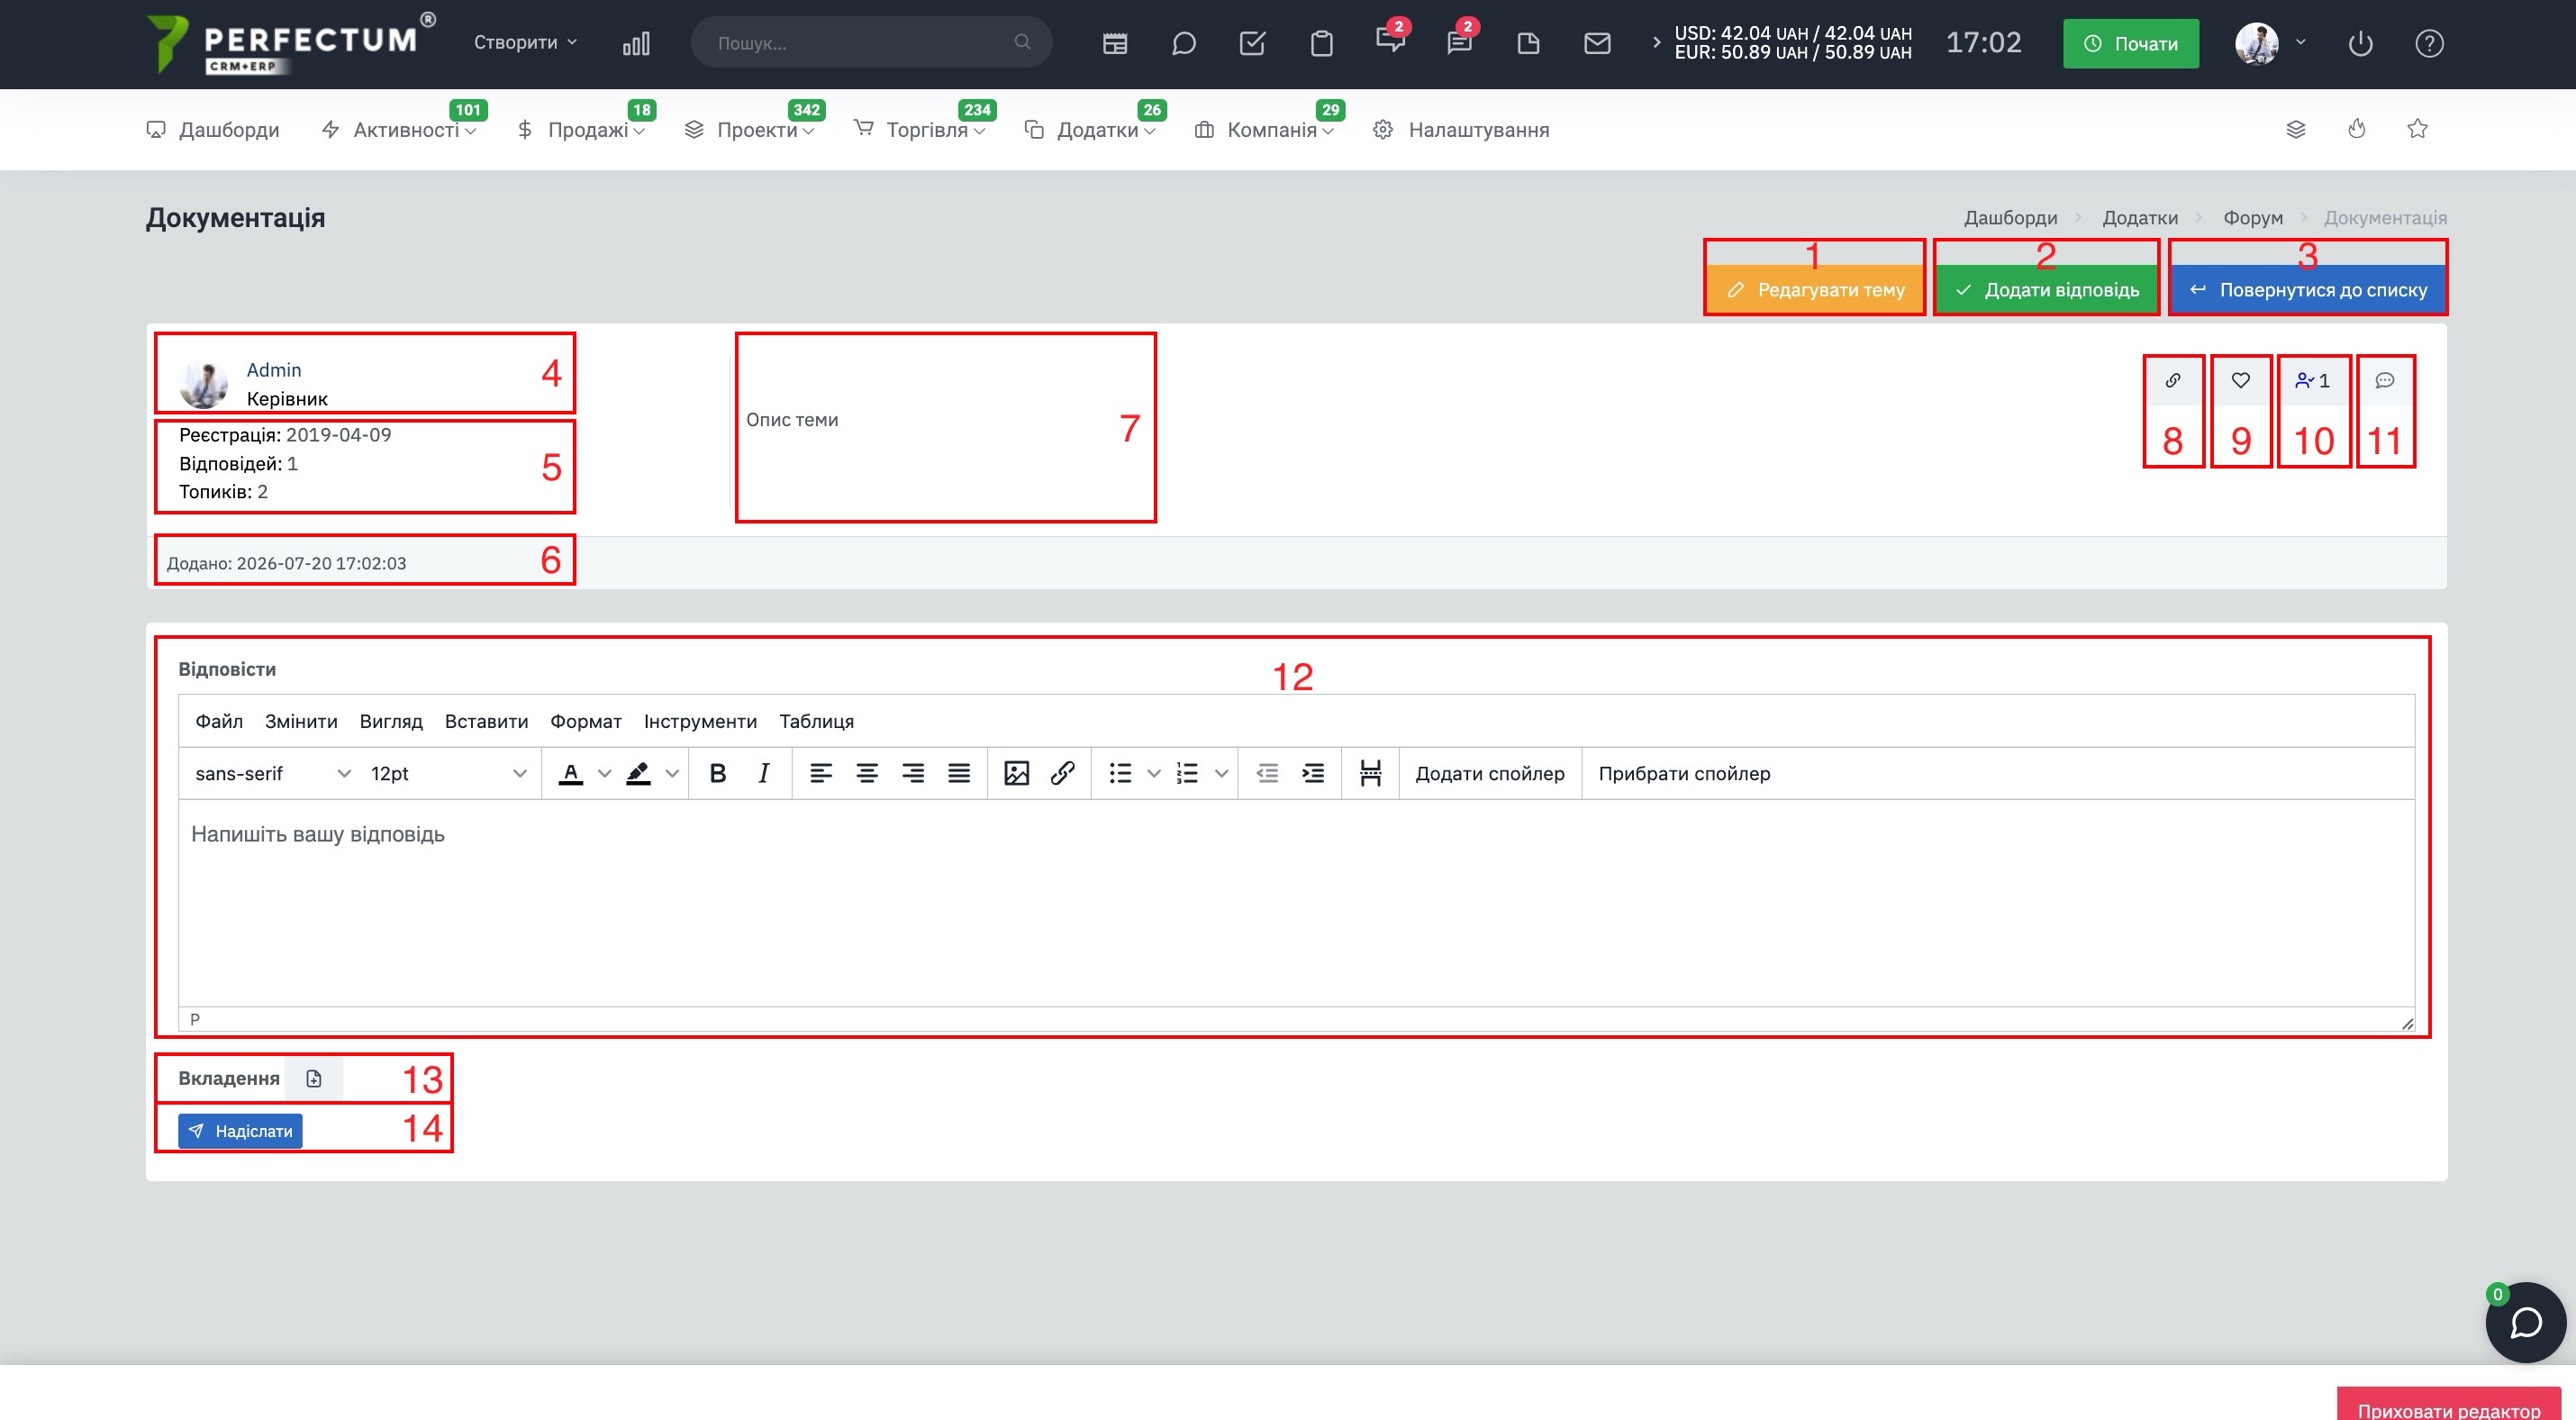Screen dimensions: 2576x1420
Task: Center align text in editor
Action: pyautogui.click(x=867, y=773)
